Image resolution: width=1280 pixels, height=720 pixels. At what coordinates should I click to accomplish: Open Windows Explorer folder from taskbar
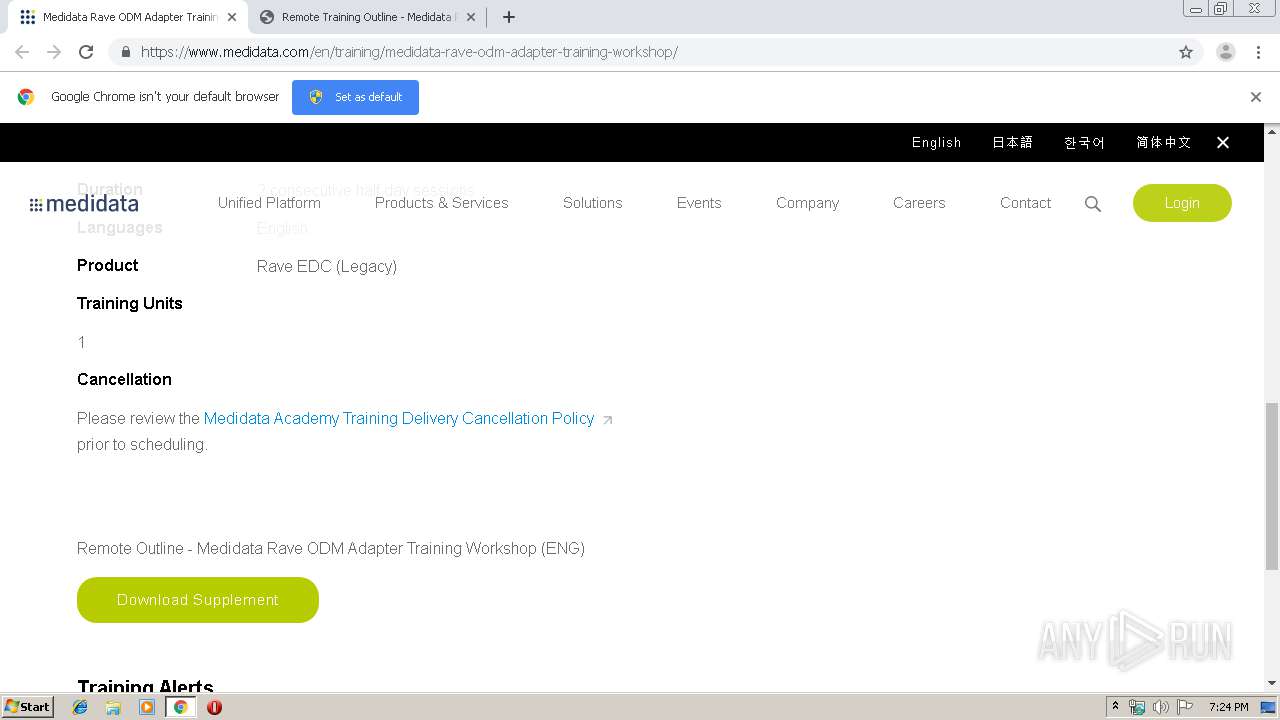[113, 707]
